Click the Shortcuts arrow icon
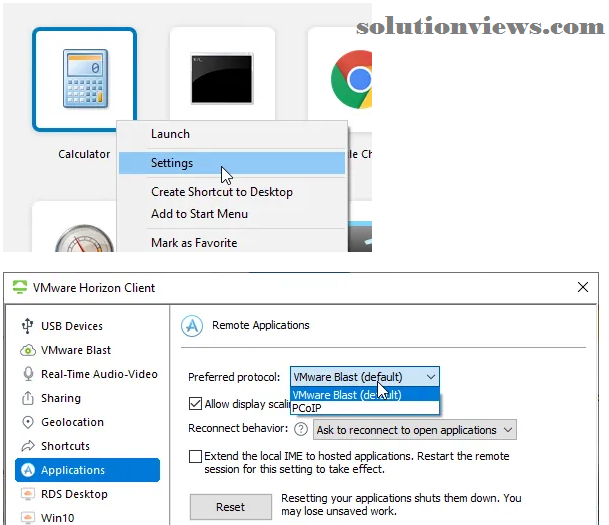This screenshot has width=609, height=525. (x=28, y=446)
